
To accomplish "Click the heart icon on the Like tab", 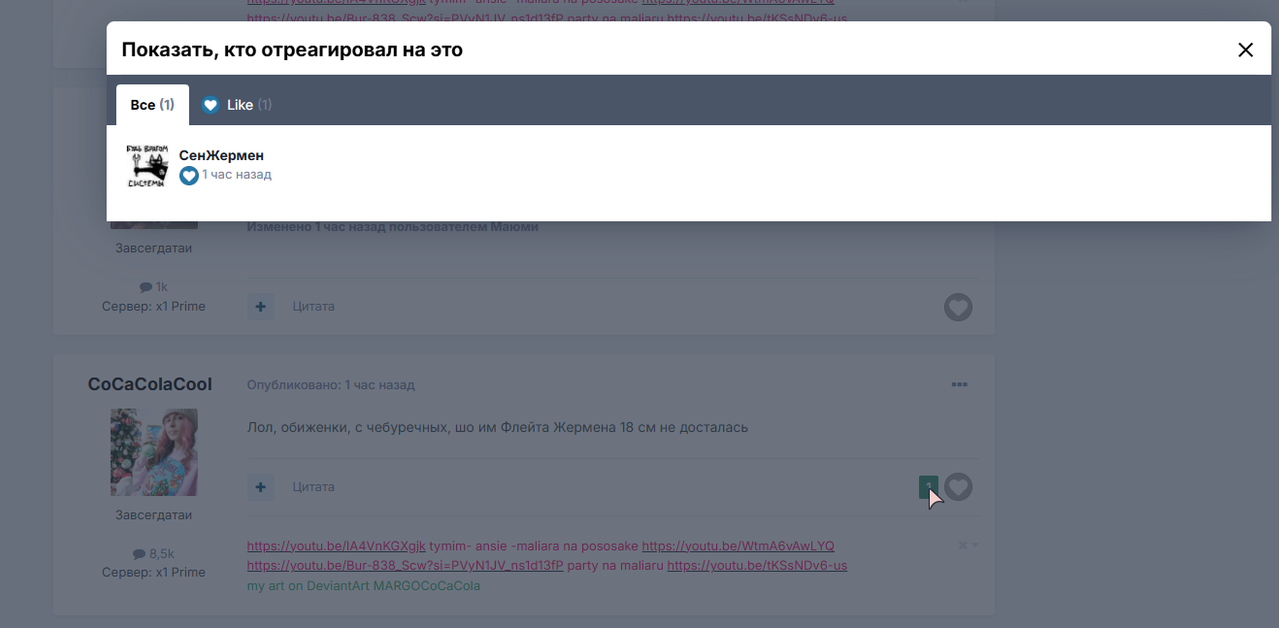I will click(x=210, y=105).
